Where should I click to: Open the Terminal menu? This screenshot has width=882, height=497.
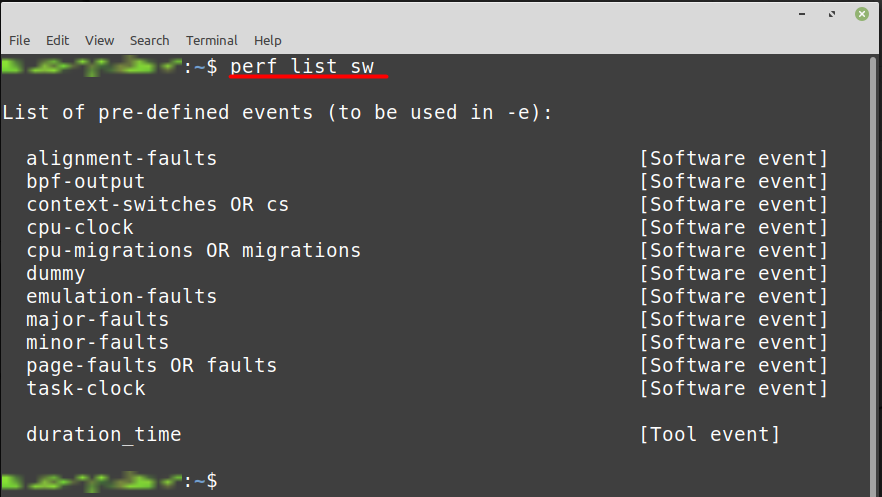[x=212, y=40]
